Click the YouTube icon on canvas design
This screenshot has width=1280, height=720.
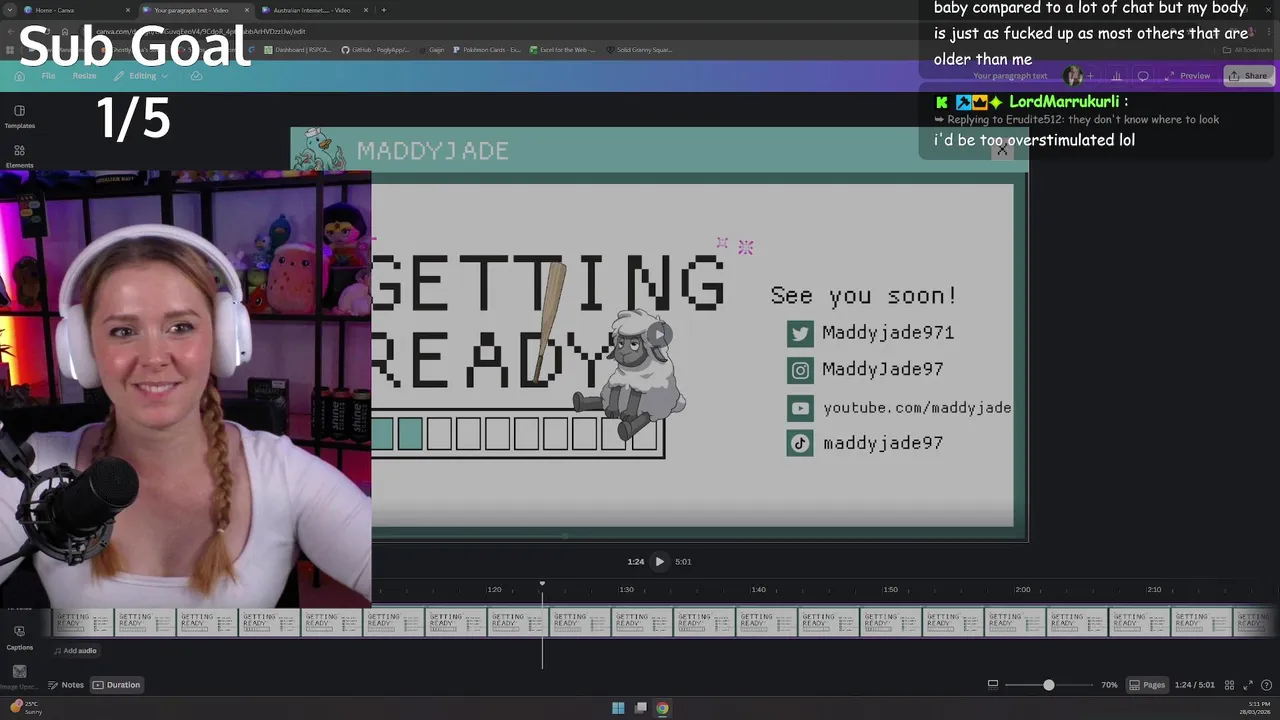[x=800, y=408]
